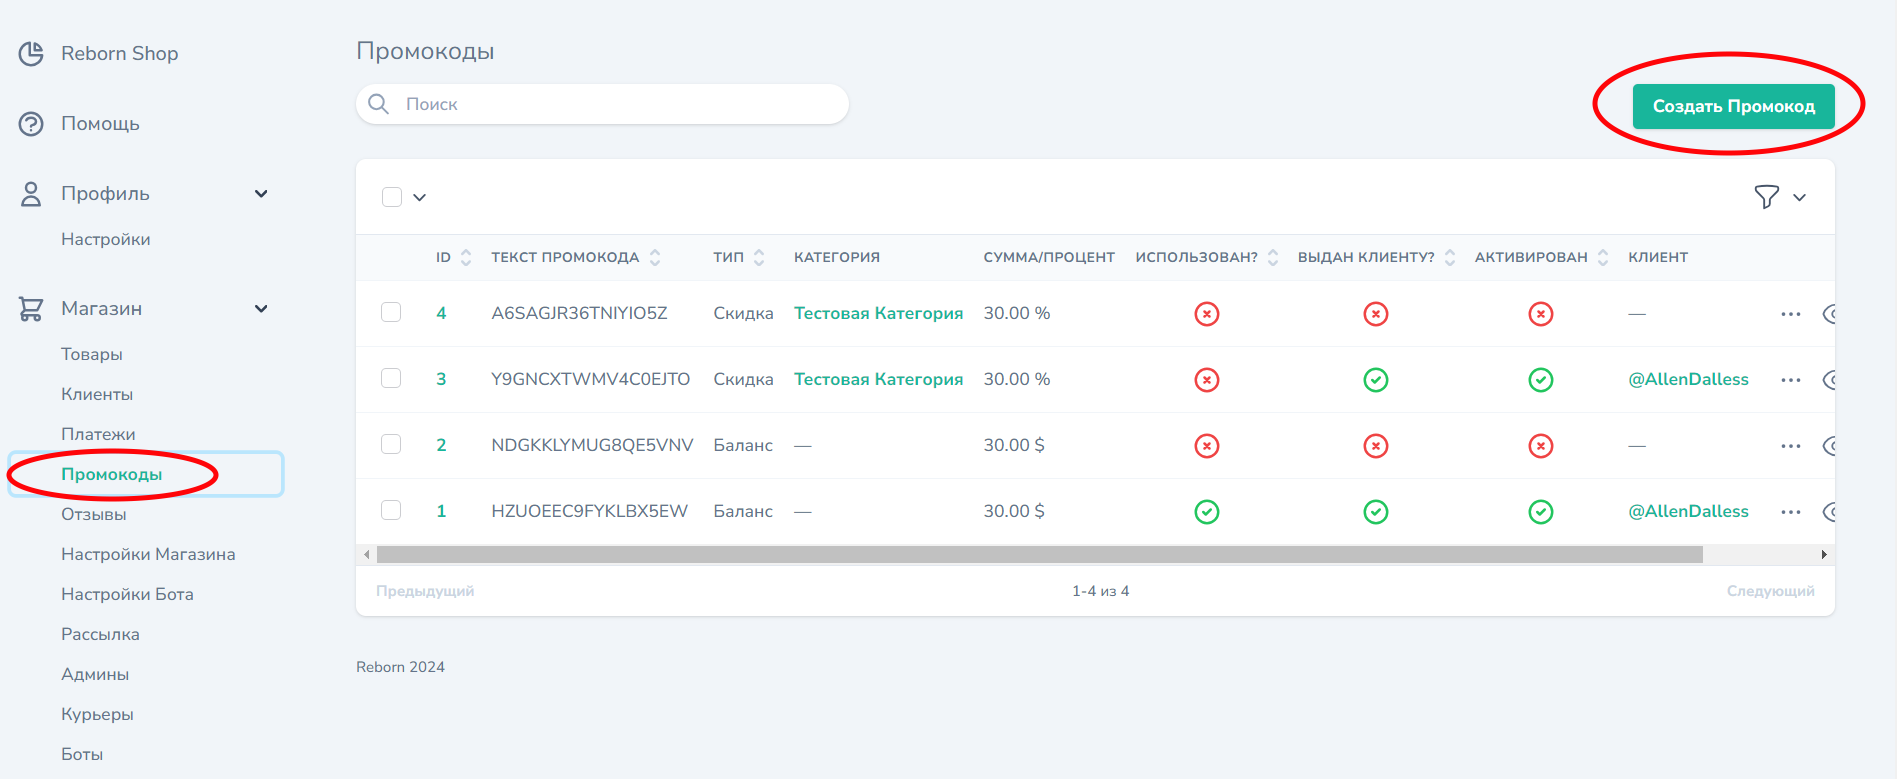Click Использован red cross in row 4
Screen dimensions: 1897x779
(1207, 314)
